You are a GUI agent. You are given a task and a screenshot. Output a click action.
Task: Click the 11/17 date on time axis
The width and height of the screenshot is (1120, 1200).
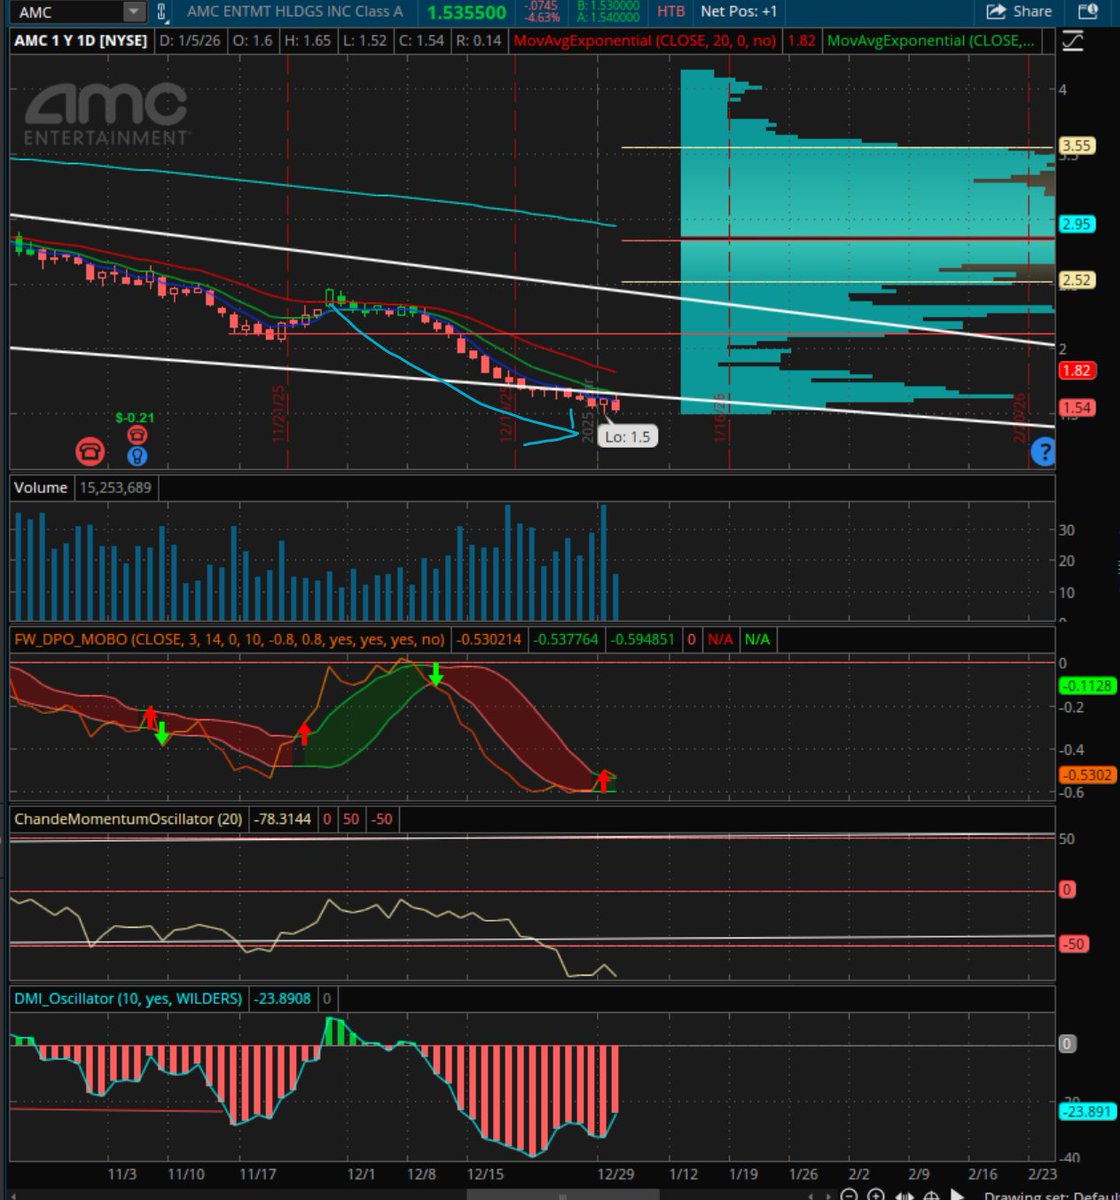pyautogui.click(x=258, y=1173)
